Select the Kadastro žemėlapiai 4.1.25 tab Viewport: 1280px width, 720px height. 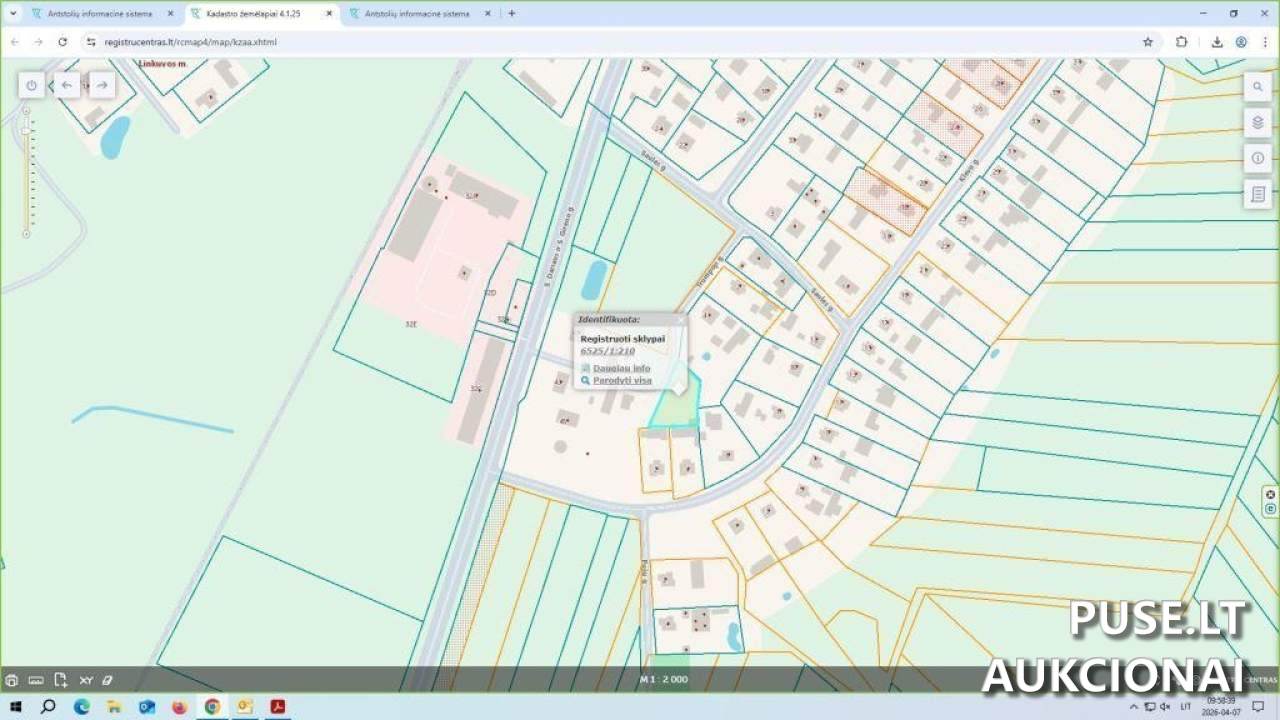253,14
